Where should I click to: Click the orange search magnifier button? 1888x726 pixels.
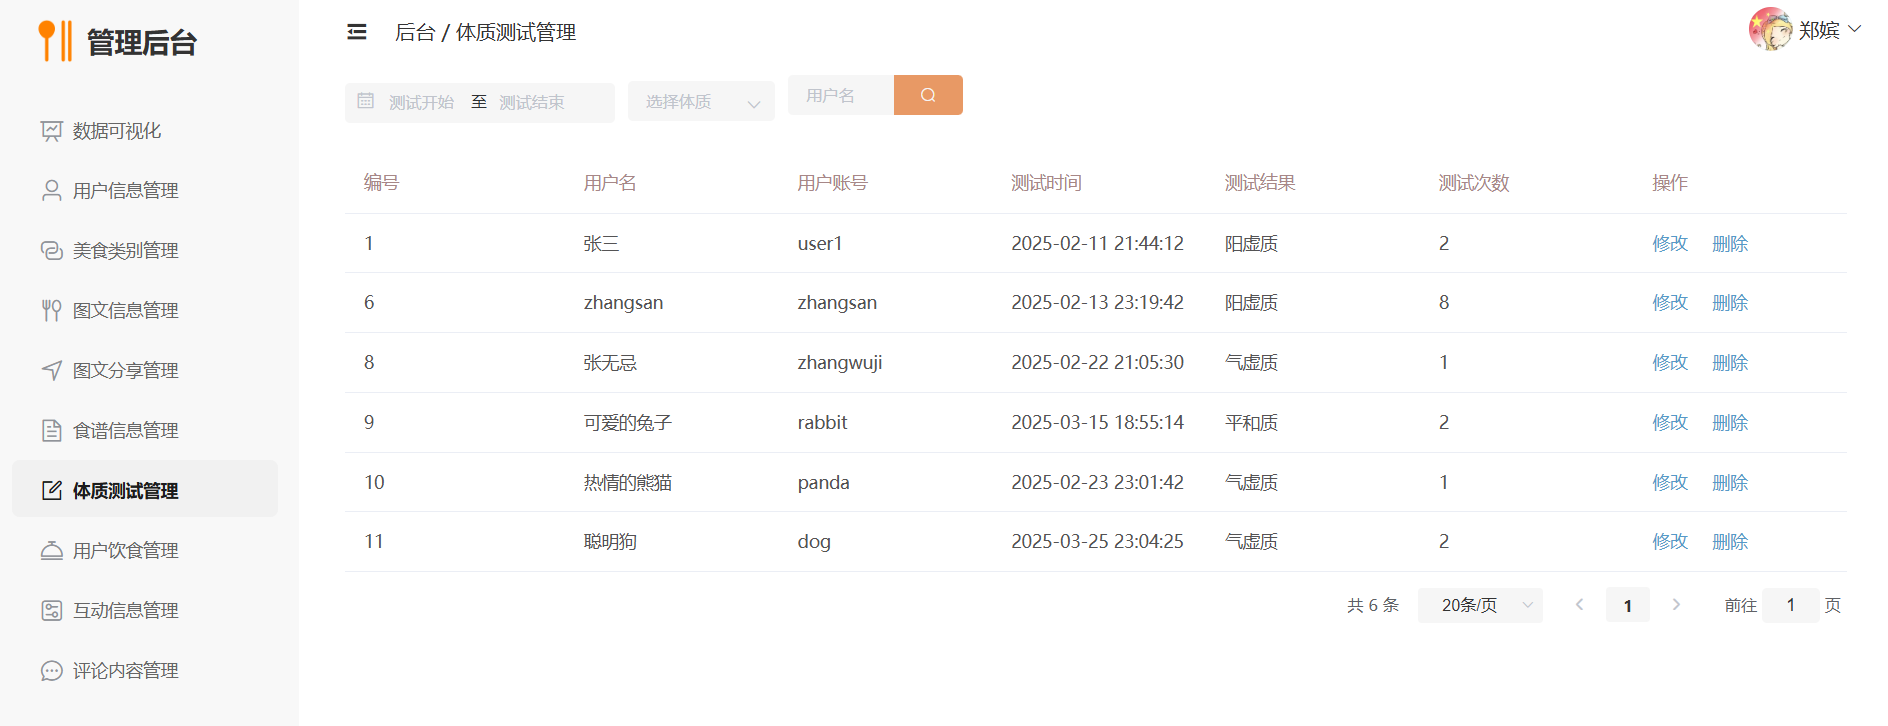(x=928, y=95)
